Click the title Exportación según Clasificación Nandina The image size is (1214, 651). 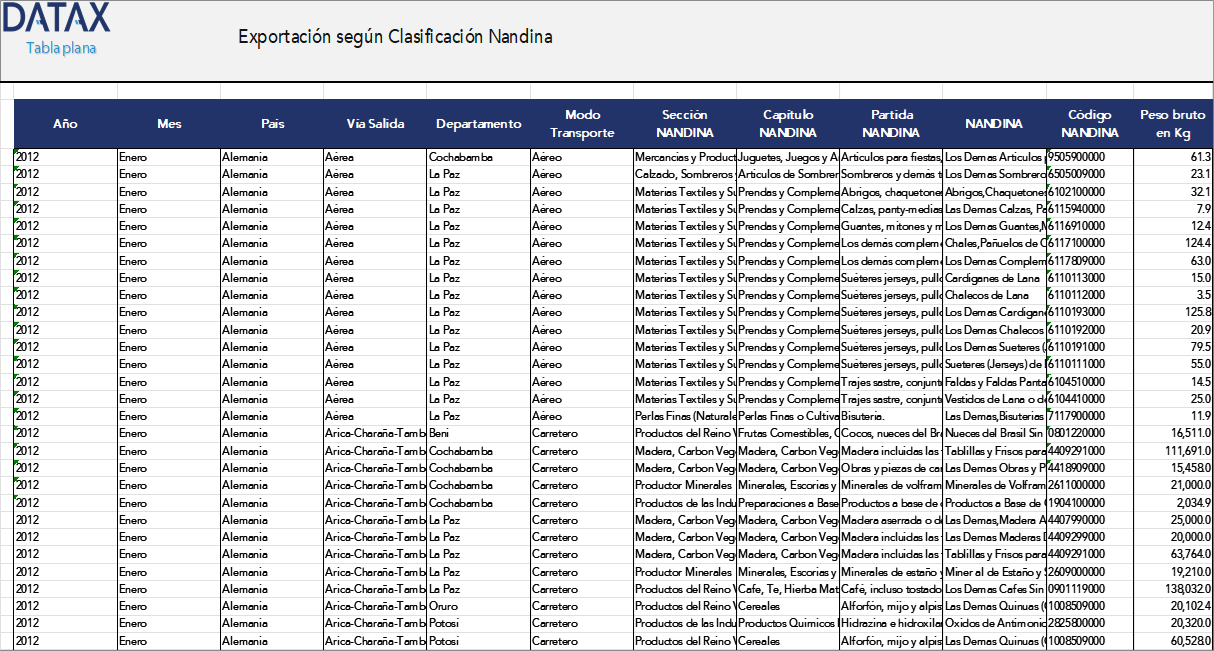click(395, 37)
